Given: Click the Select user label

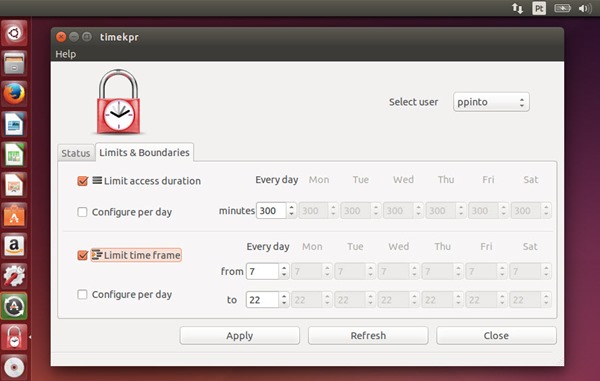Looking at the screenshot, I should point(413,102).
